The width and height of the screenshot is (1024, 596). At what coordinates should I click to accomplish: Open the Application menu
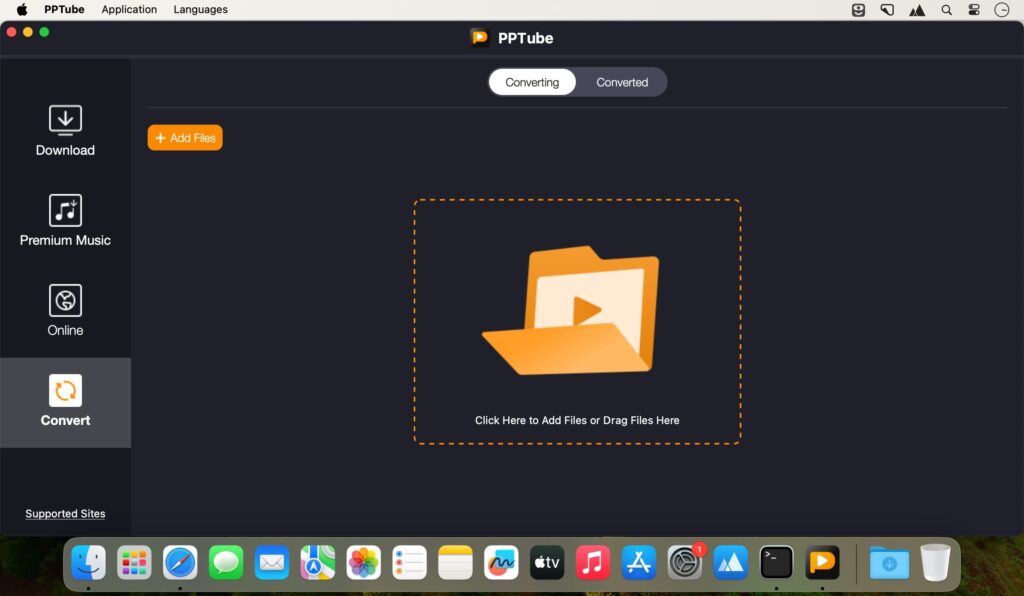(x=129, y=9)
